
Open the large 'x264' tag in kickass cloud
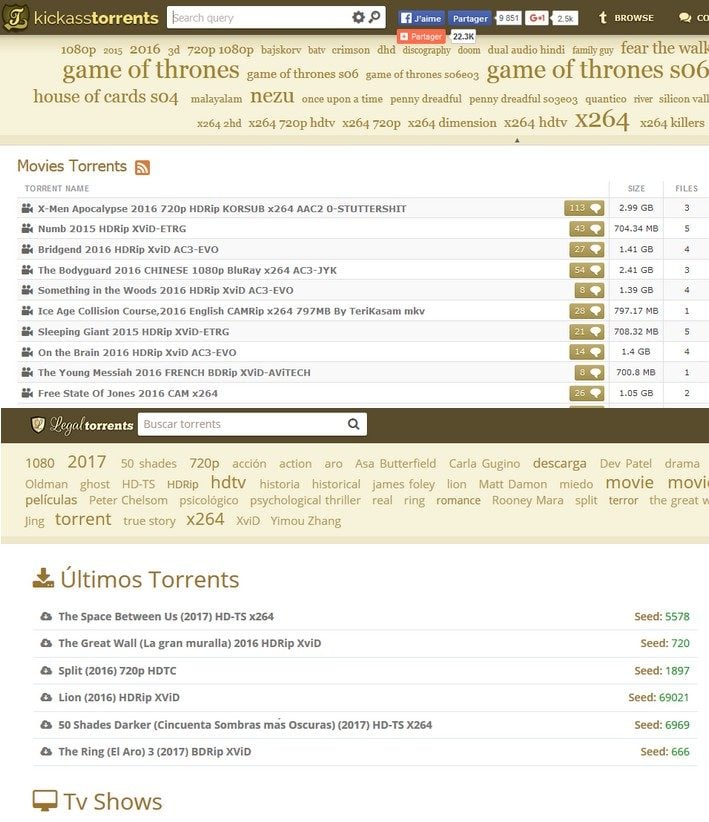[601, 121]
